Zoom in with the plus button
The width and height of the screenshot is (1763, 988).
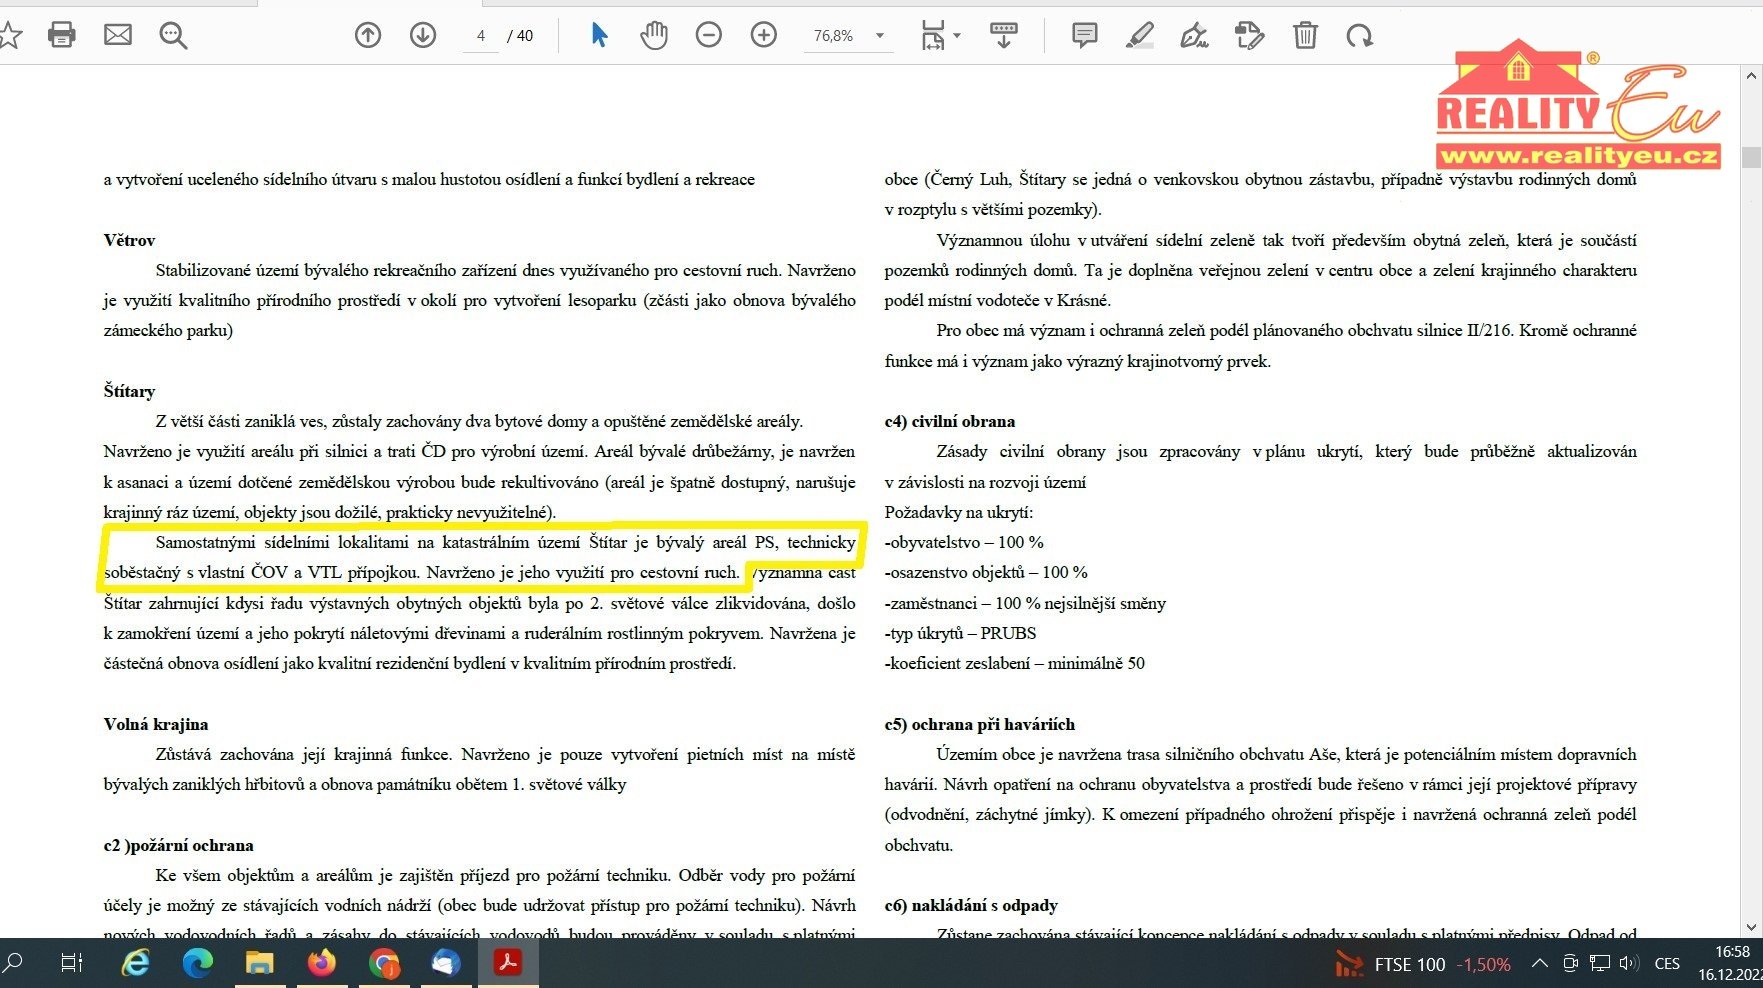763,35
